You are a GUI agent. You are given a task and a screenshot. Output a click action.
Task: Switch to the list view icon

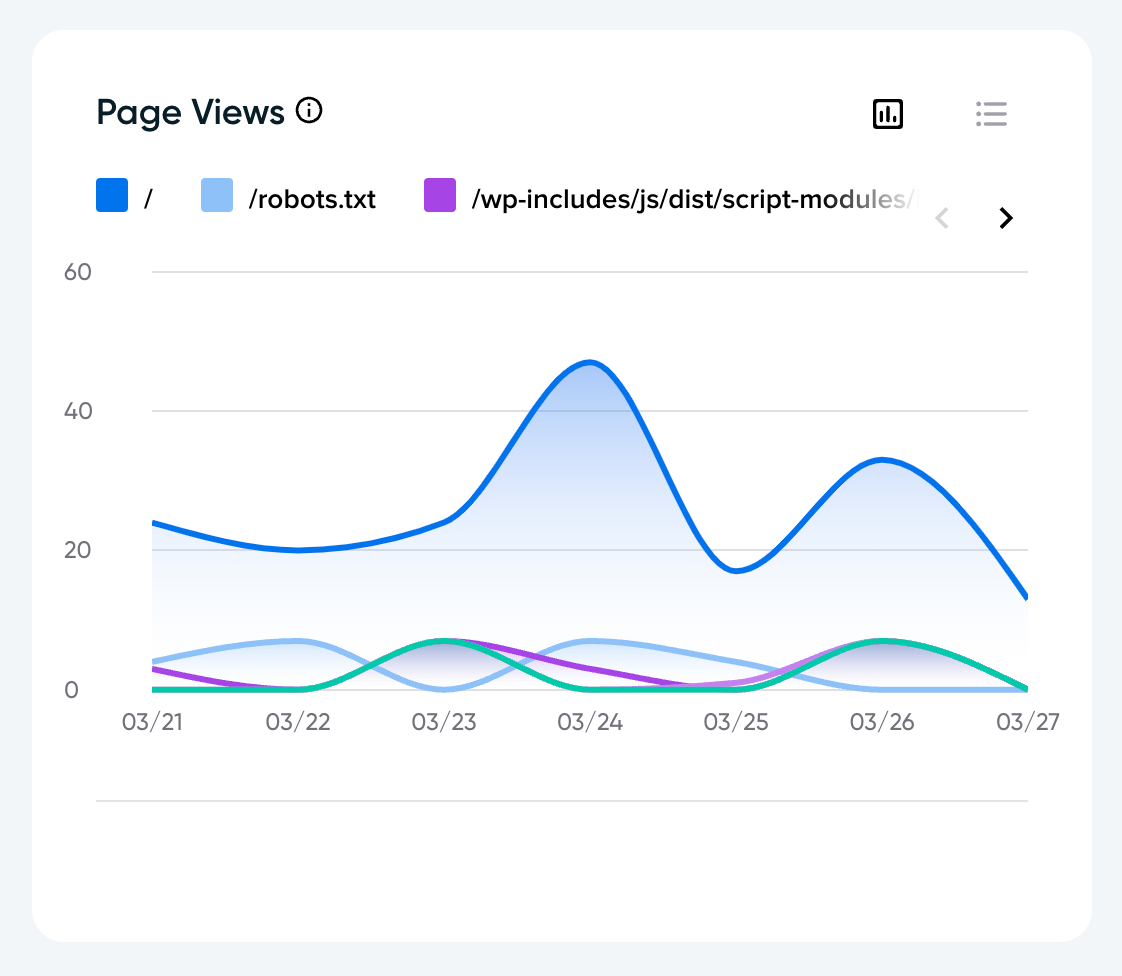click(x=991, y=114)
